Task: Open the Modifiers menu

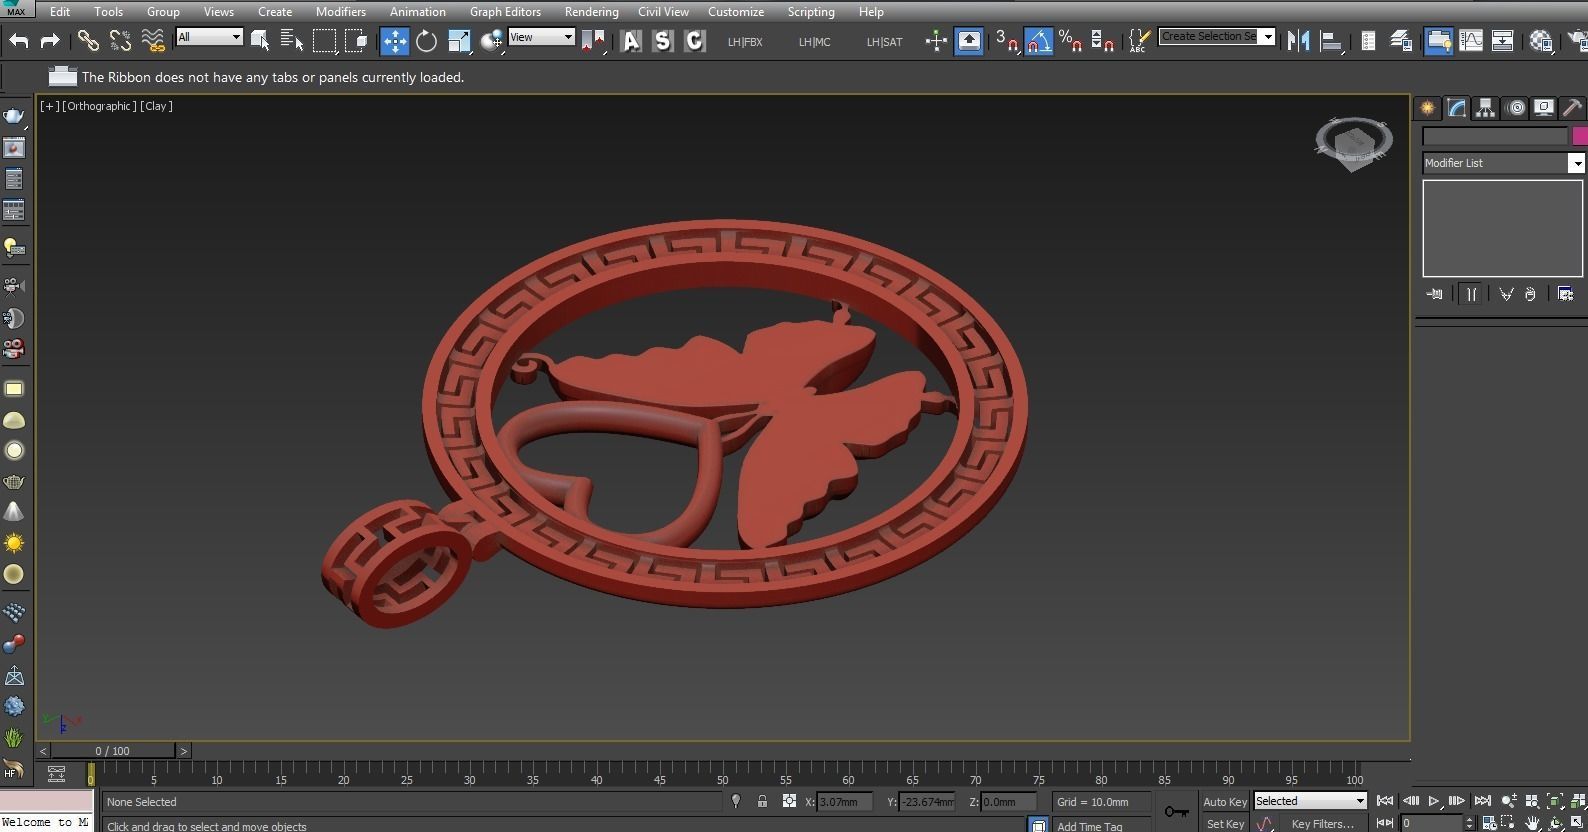Action: pyautogui.click(x=341, y=12)
